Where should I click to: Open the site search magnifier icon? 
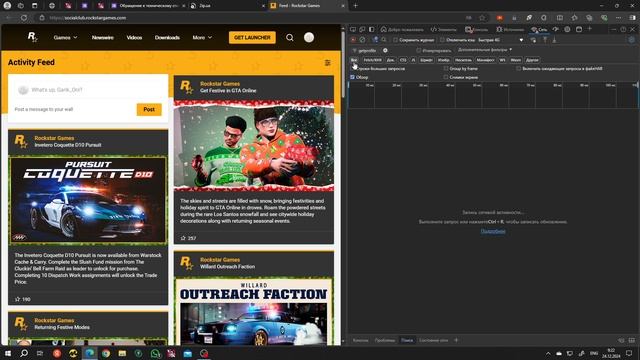[290, 38]
